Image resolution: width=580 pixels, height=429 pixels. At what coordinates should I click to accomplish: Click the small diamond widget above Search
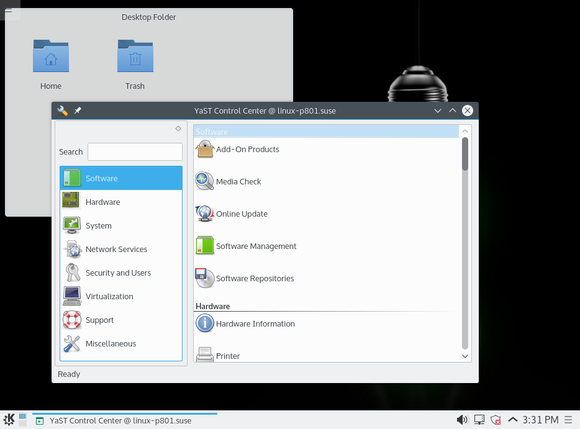coord(178,128)
